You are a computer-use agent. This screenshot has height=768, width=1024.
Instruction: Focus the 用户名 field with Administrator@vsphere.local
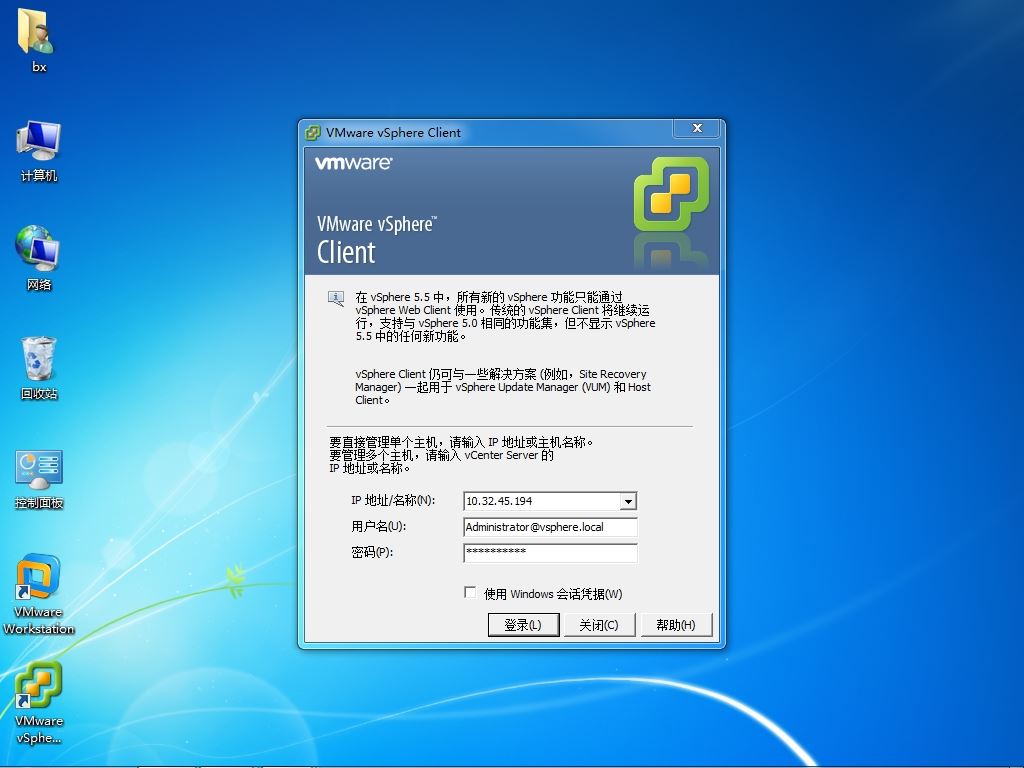(x=550, y=527)
